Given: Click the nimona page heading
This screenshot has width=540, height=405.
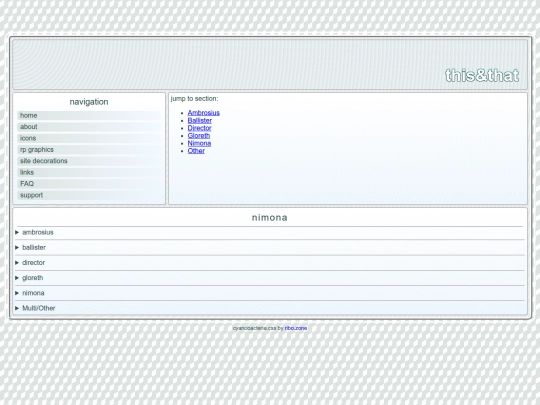Looking at the screenshot, I should click(x=270, y=218).
